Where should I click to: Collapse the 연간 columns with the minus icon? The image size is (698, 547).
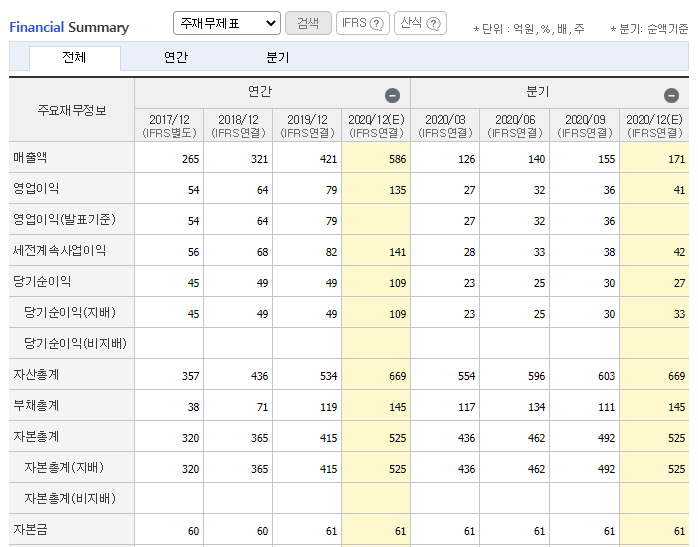[392, 95]
